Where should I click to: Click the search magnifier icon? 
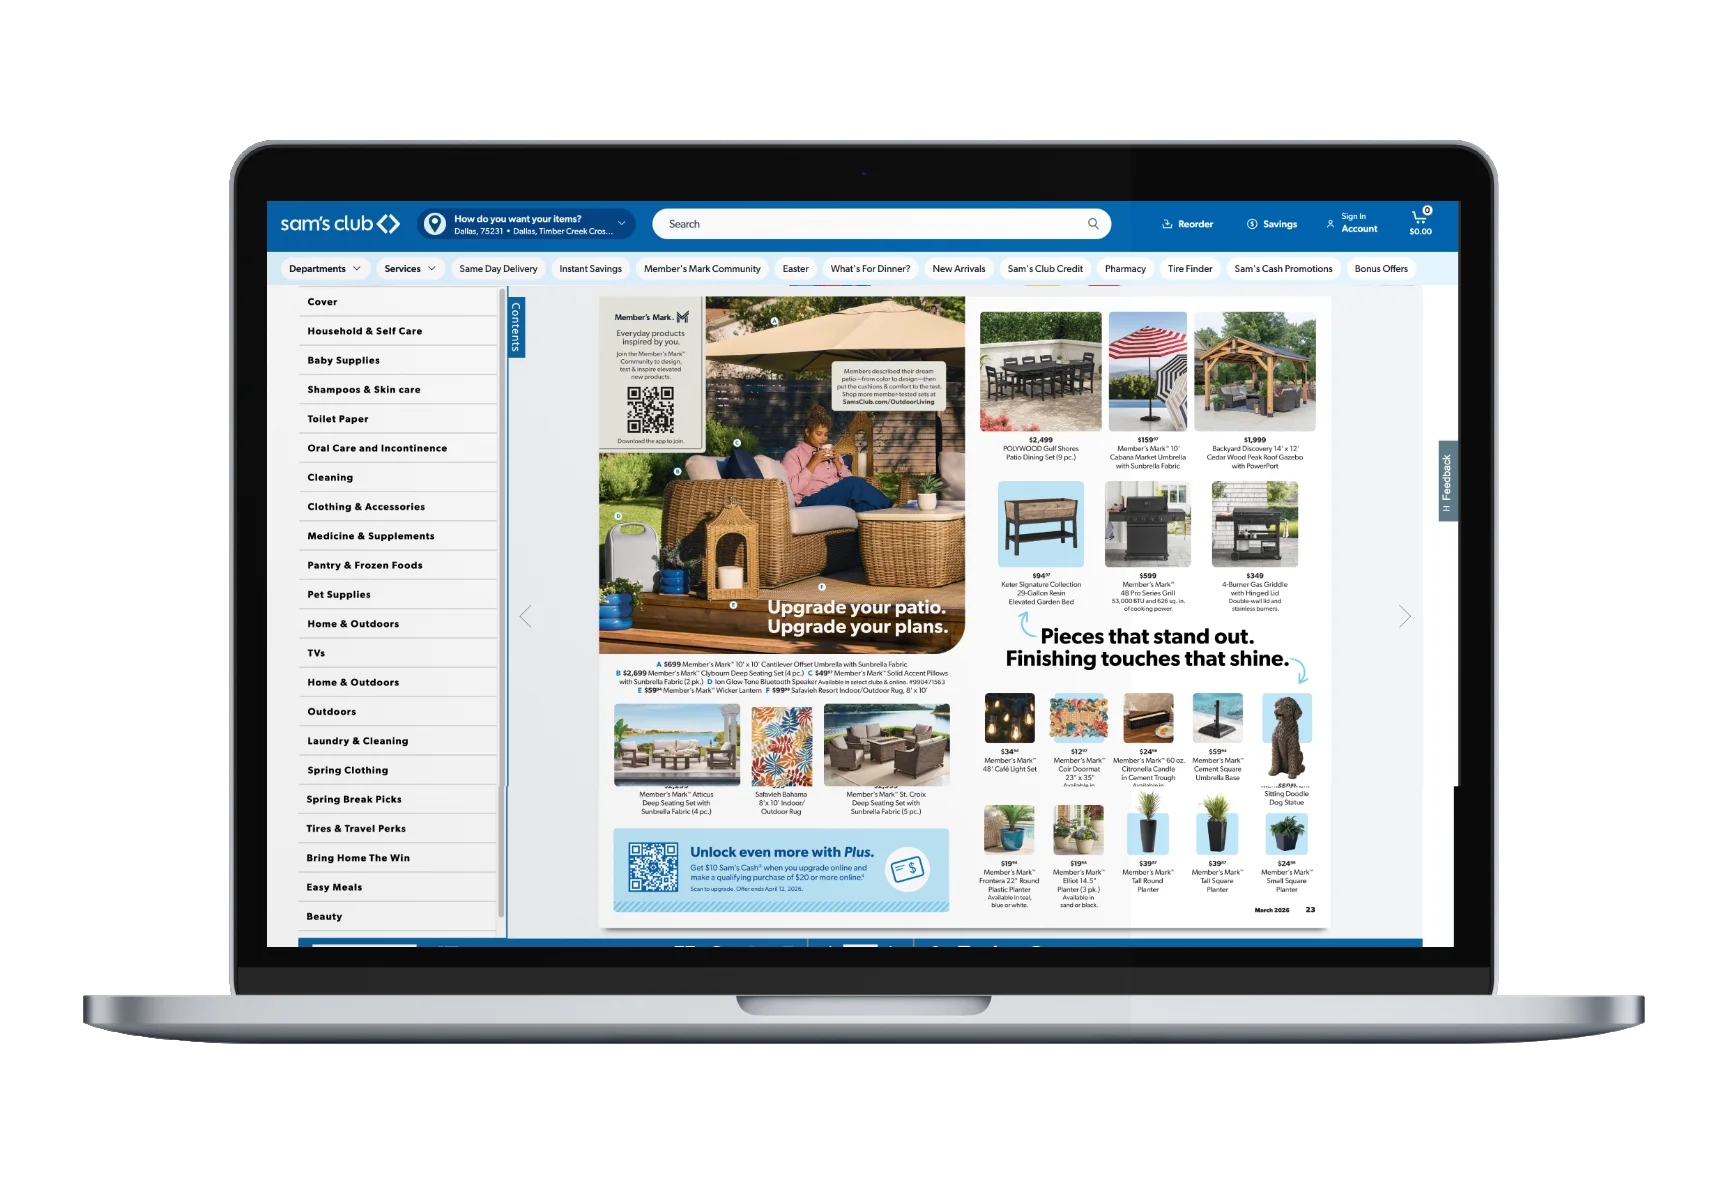(x=1093, y=224)
